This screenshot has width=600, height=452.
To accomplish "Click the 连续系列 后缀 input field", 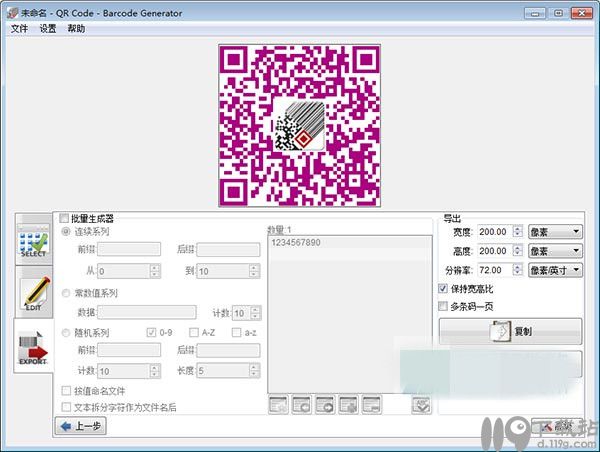I will (228, 249).
